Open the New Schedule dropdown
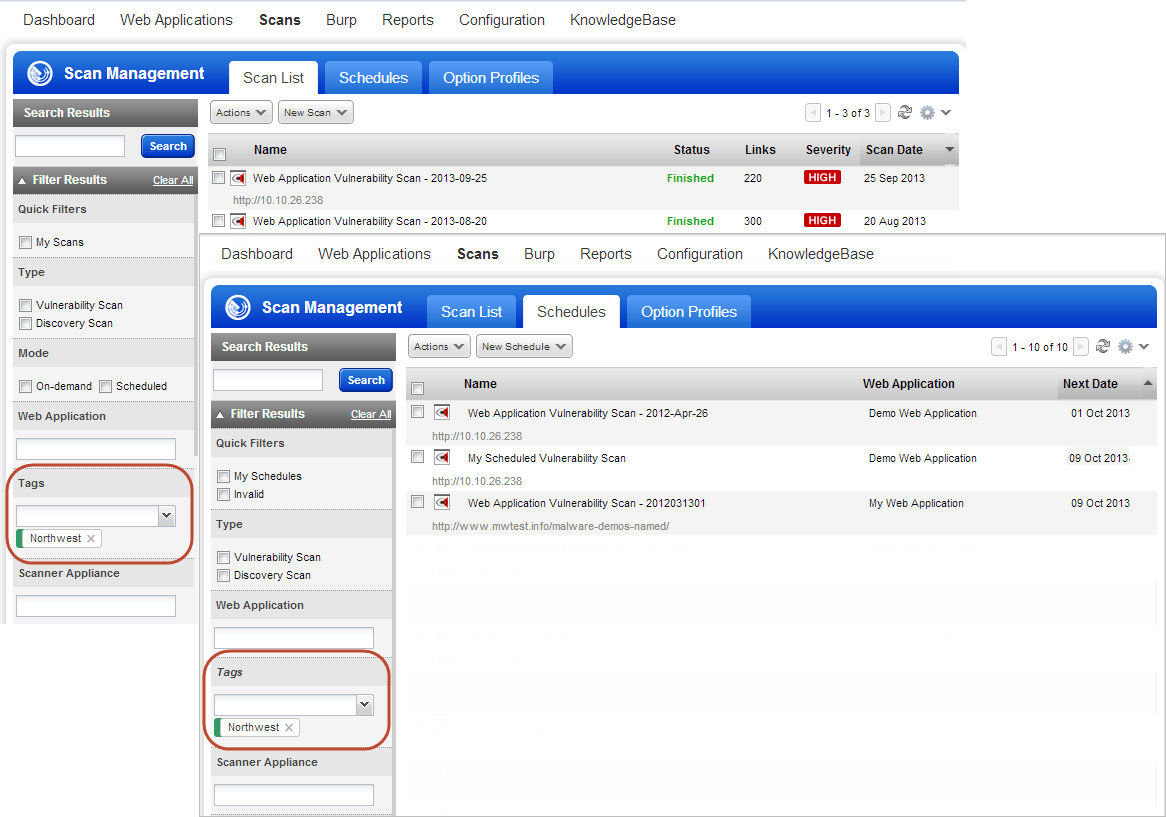Viewport: 1166px width, 817px height. [x=524, y=346]
